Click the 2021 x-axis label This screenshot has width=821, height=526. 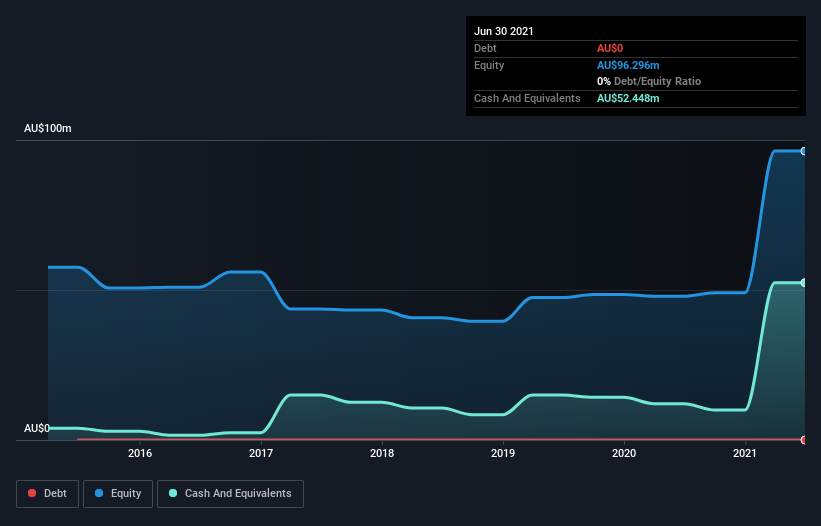[745, 453]
